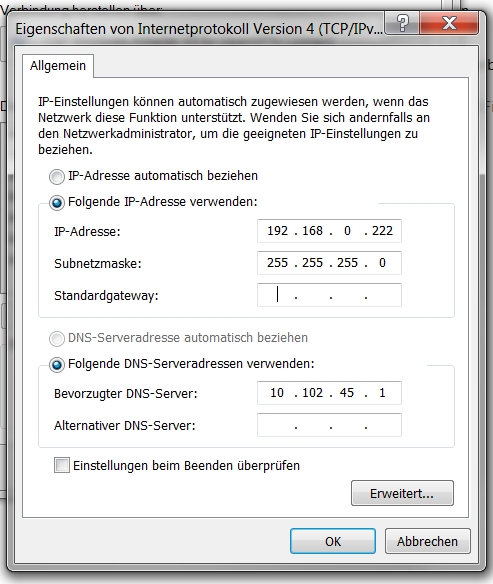Click the dialog title bar text
The image size is (493, 584).
point(199,29)
